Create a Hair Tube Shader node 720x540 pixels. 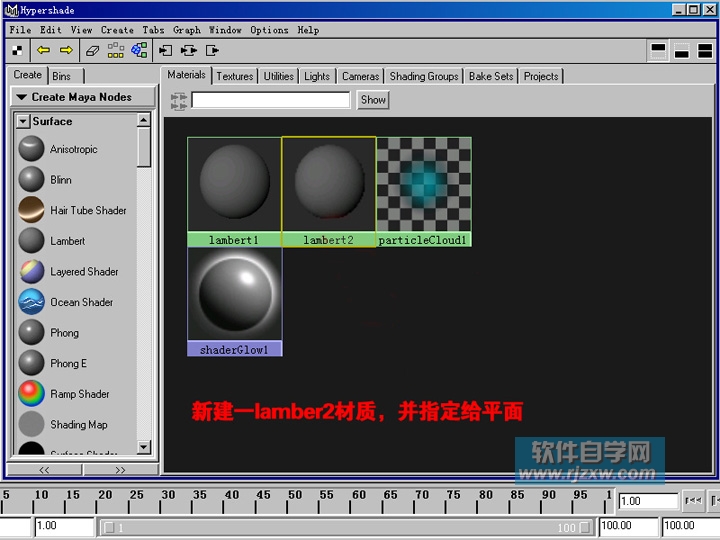(x=73, y=210)
